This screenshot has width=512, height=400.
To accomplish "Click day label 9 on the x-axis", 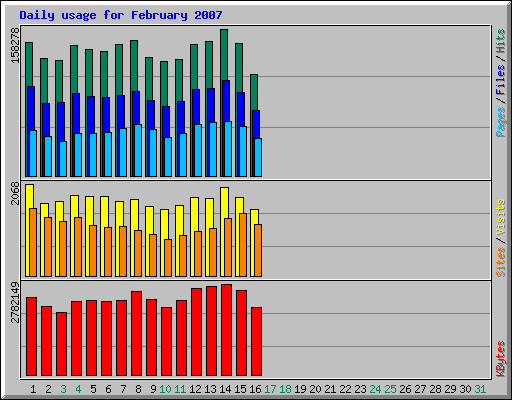I will (x=153, y=389).
